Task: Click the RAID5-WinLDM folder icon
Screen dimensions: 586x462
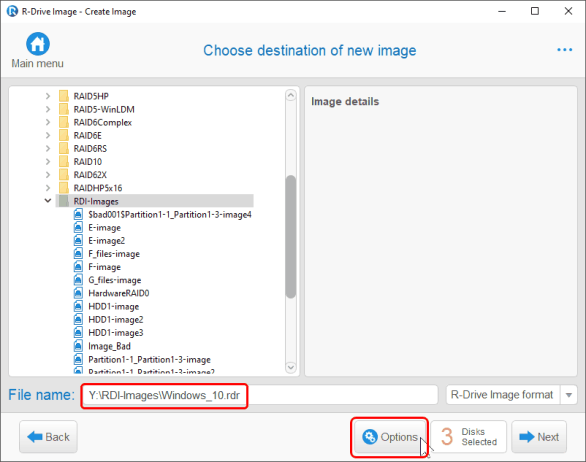Action: 64,109
